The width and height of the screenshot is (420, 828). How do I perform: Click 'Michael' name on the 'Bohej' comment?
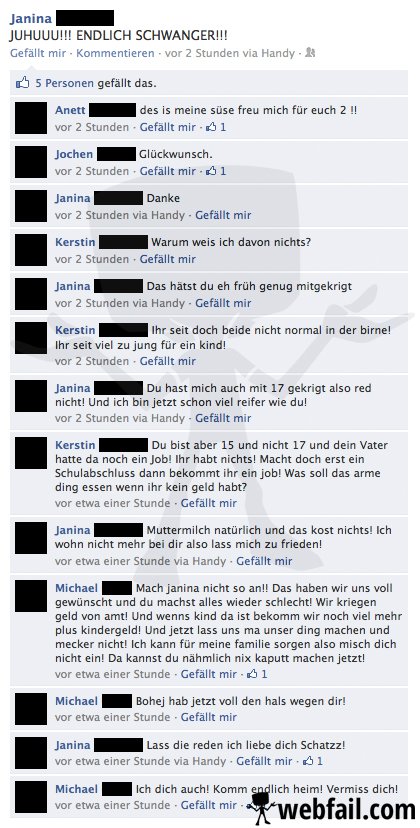tap(77, 701)
